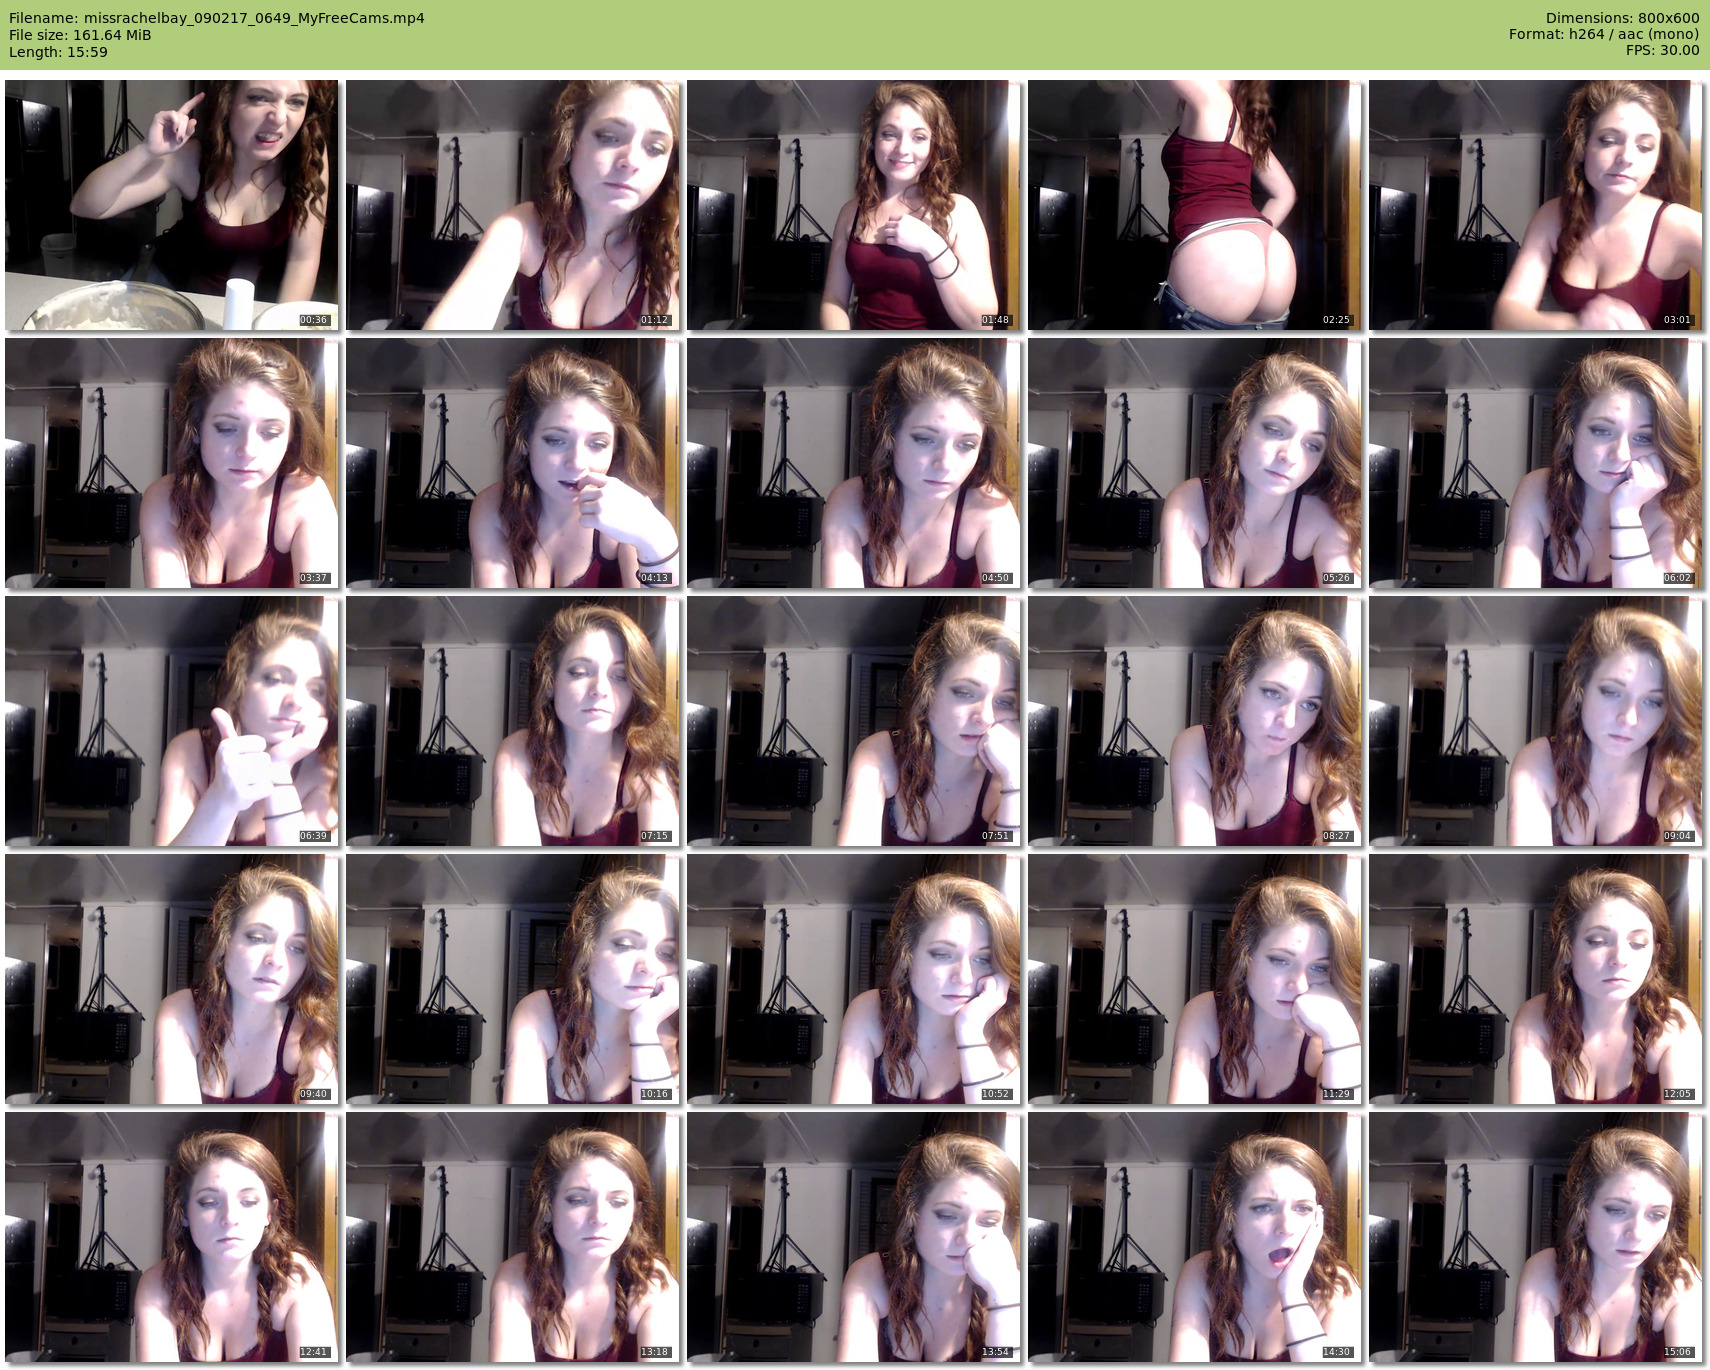Click the thumbnail timestamped 01:48

854,205
